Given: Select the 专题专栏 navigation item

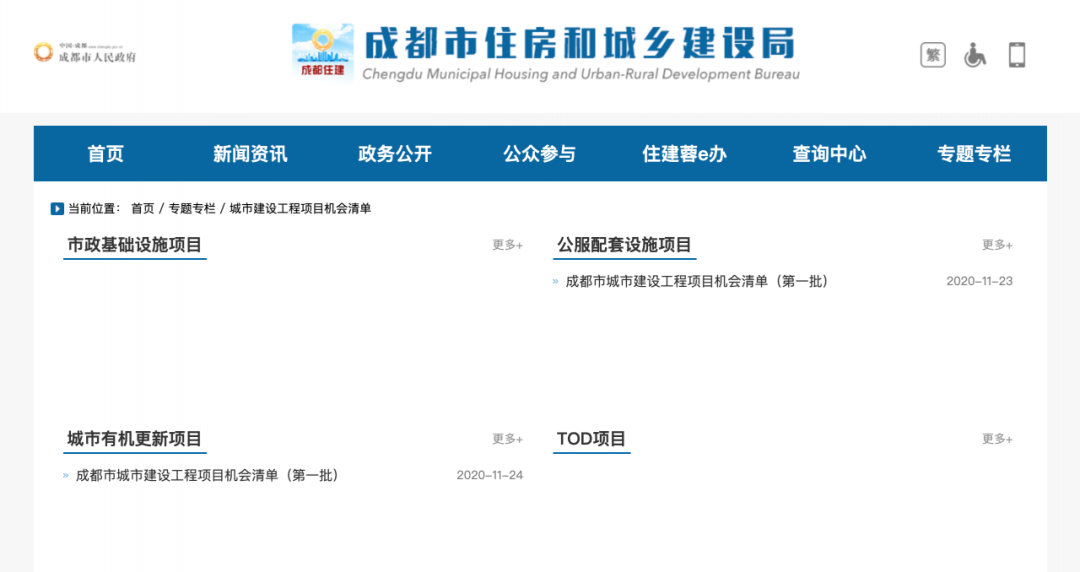Looking at the screenshot, I should coord(974,154).
